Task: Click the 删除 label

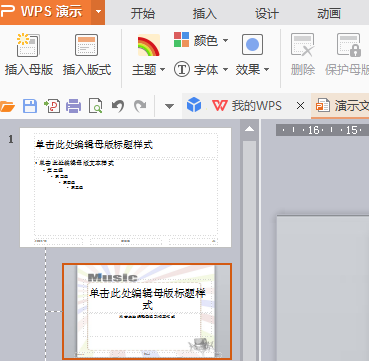Action: pos(303,70)
